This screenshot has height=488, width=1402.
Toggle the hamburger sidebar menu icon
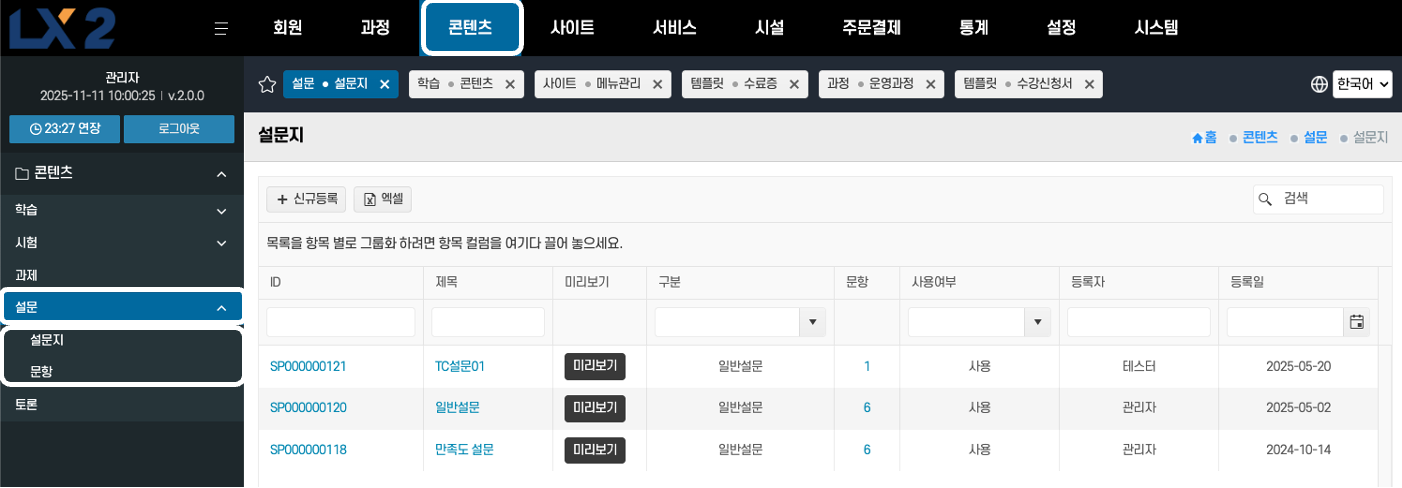click(x=222, y=28)
